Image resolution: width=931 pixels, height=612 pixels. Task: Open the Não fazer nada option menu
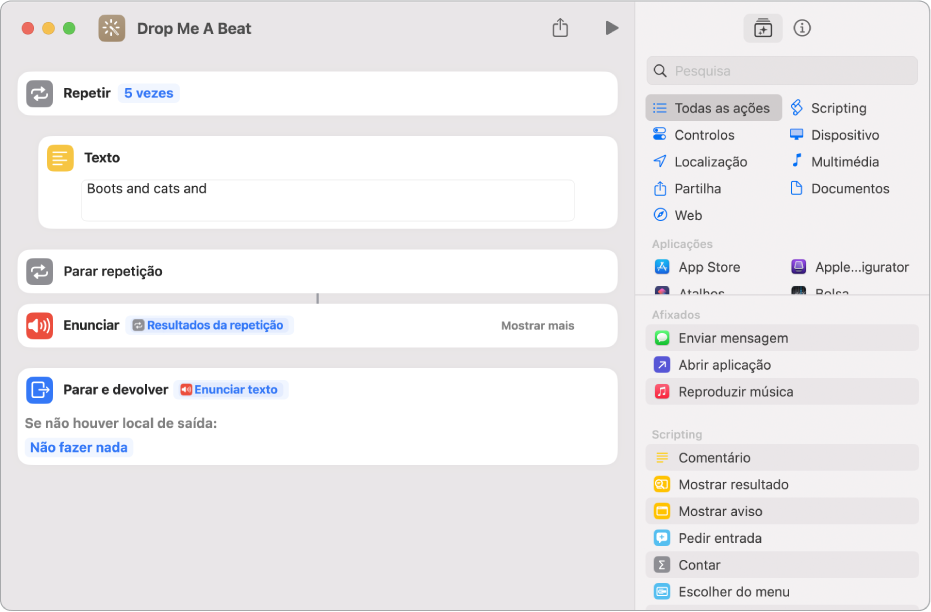[79, 447]
